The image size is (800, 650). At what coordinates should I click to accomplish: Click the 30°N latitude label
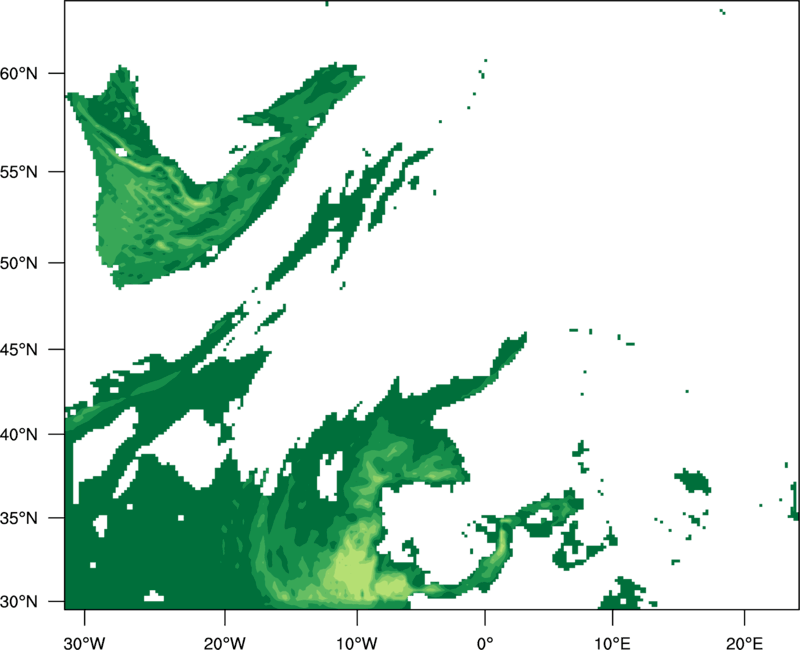(18, 602)
